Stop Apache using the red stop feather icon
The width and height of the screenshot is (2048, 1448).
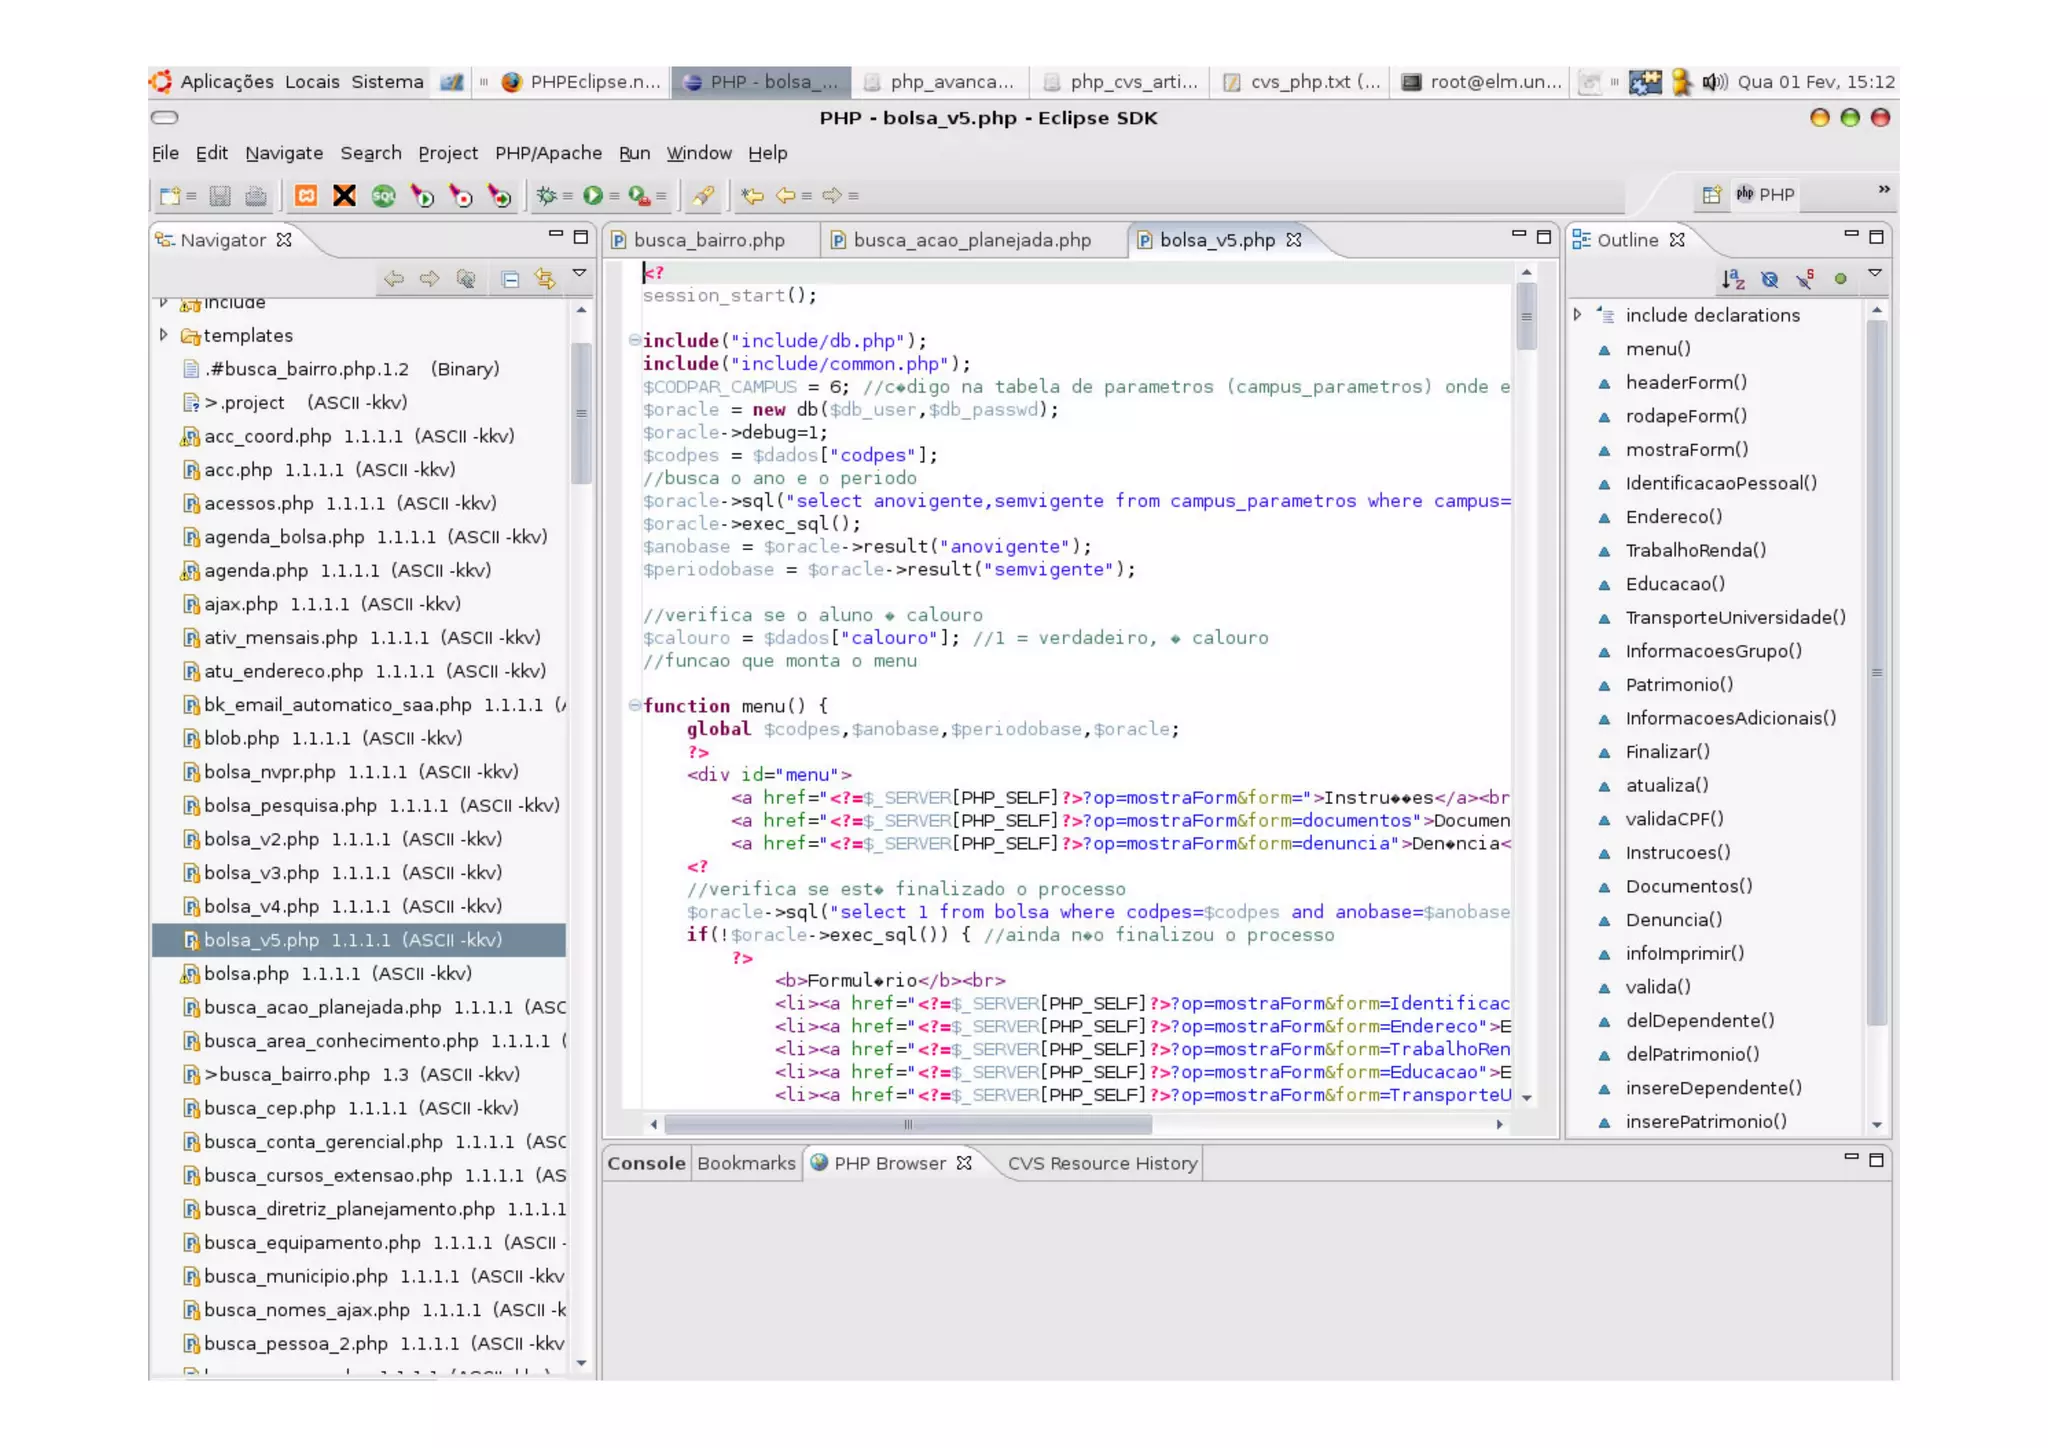tap(461, 196)
